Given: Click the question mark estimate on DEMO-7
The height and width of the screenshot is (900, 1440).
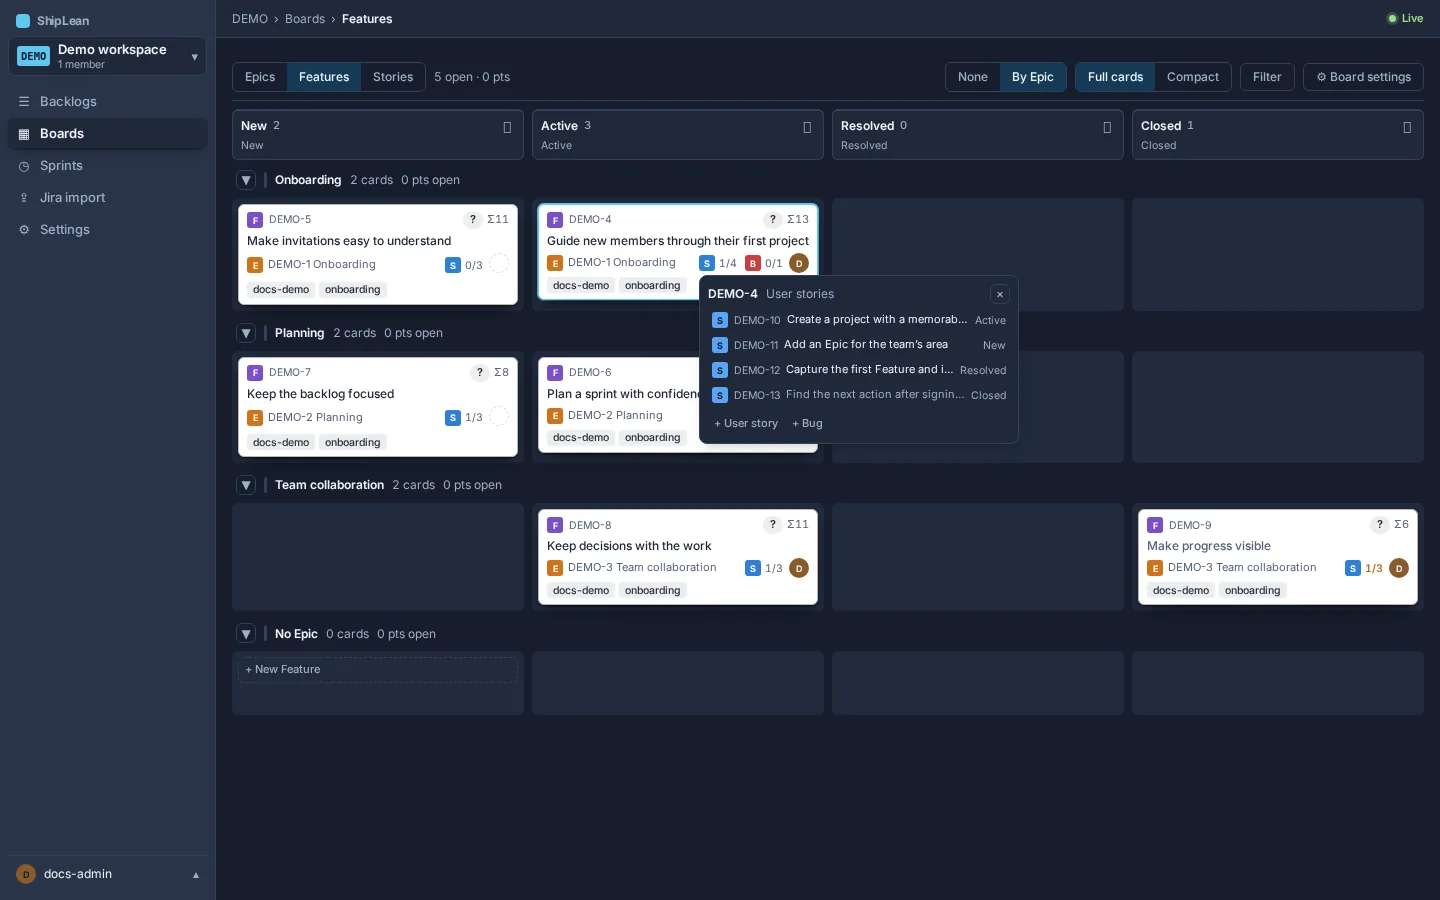Looking at the screenshot, I should 480,372.
